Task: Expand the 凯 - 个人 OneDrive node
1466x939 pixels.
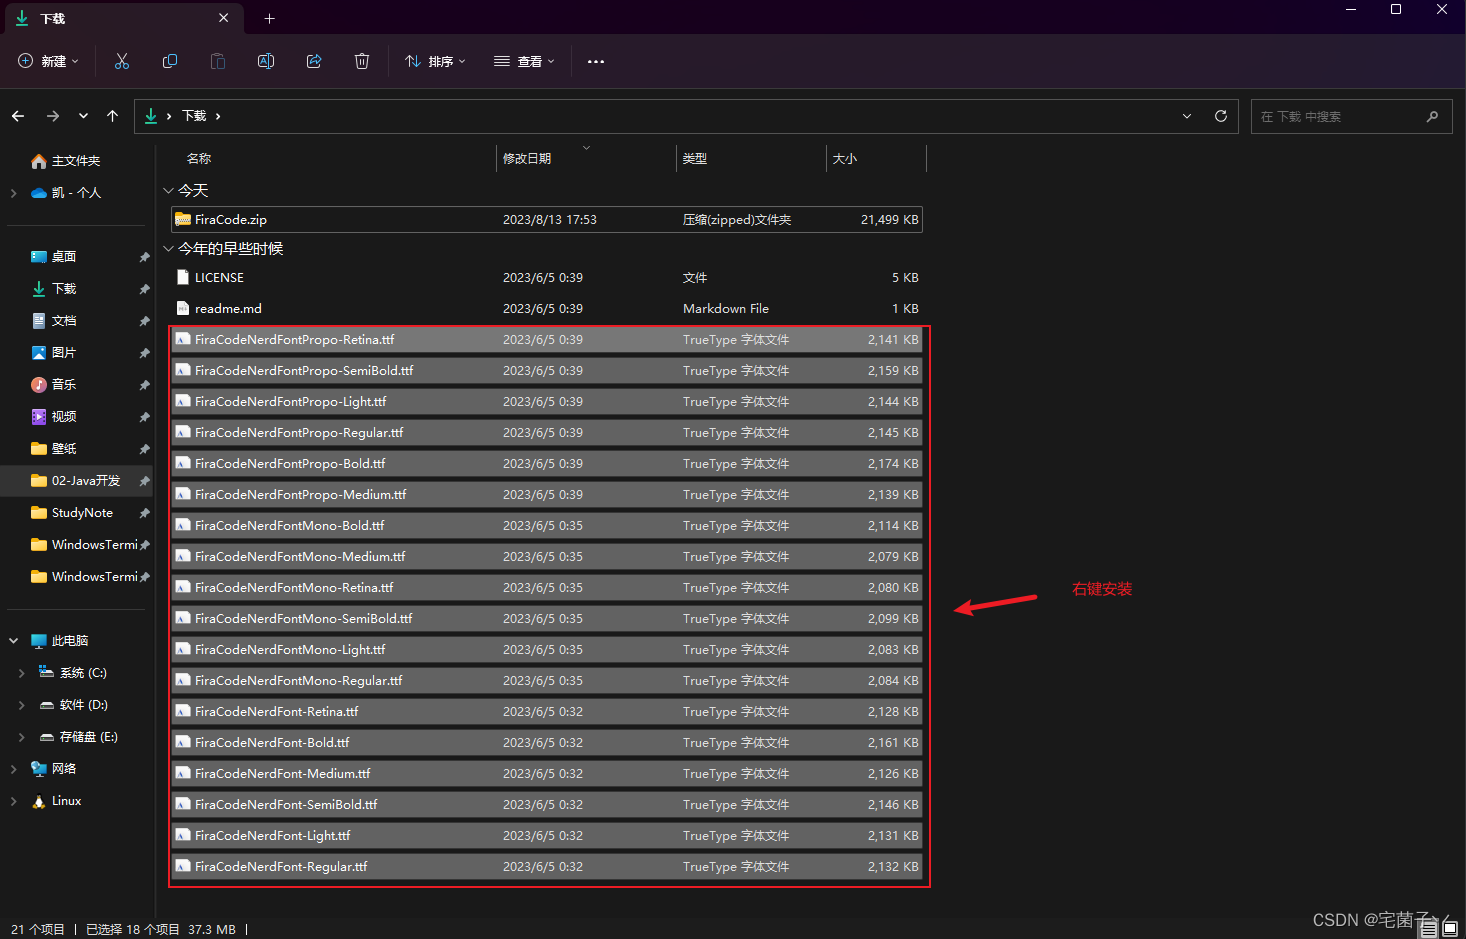Action: click(x=14, y=193)
